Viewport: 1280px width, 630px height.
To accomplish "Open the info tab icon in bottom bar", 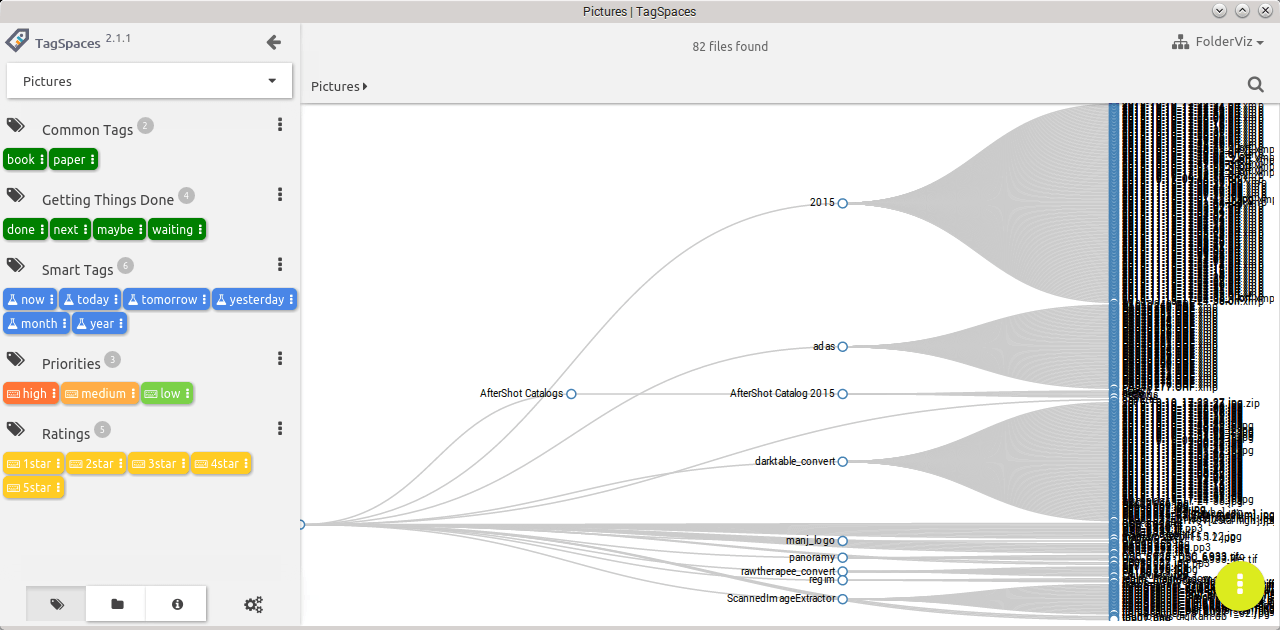I will (177, 604).
